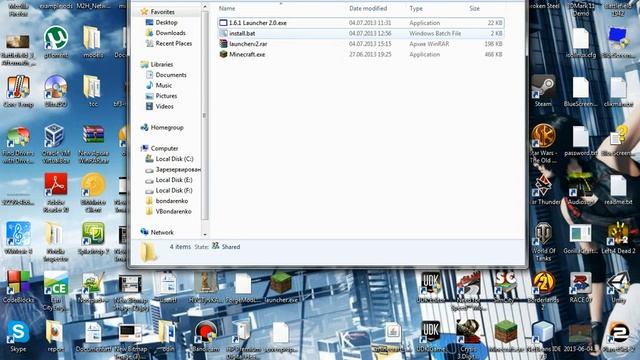Open War Thunder desktop shortcut
640x360 pixels.
click(x=543, y=188)
